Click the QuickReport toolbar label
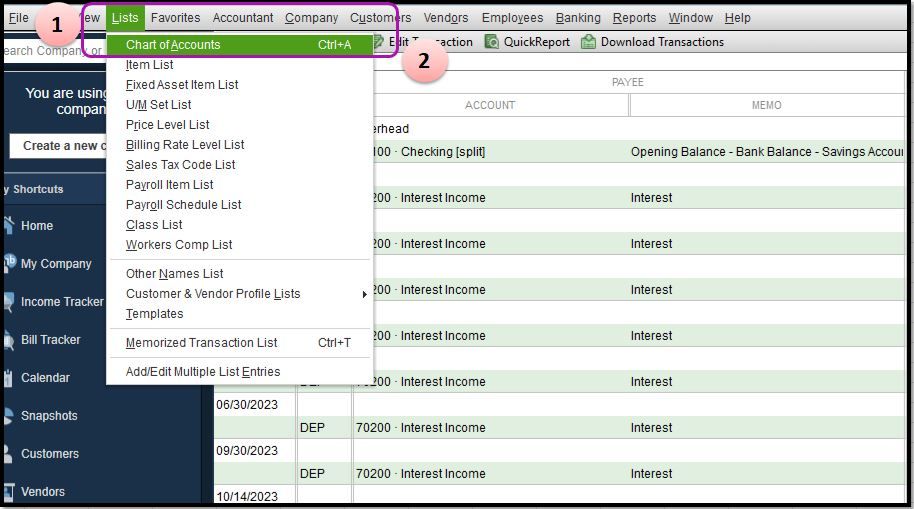 coord(536,42)
